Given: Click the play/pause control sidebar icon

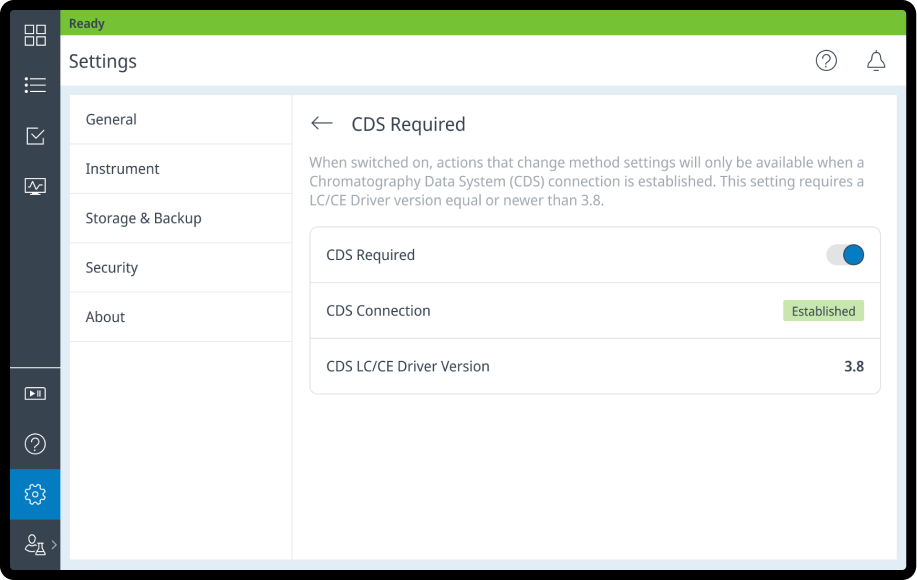Looking at the screenshot, I should pos(35,394).
